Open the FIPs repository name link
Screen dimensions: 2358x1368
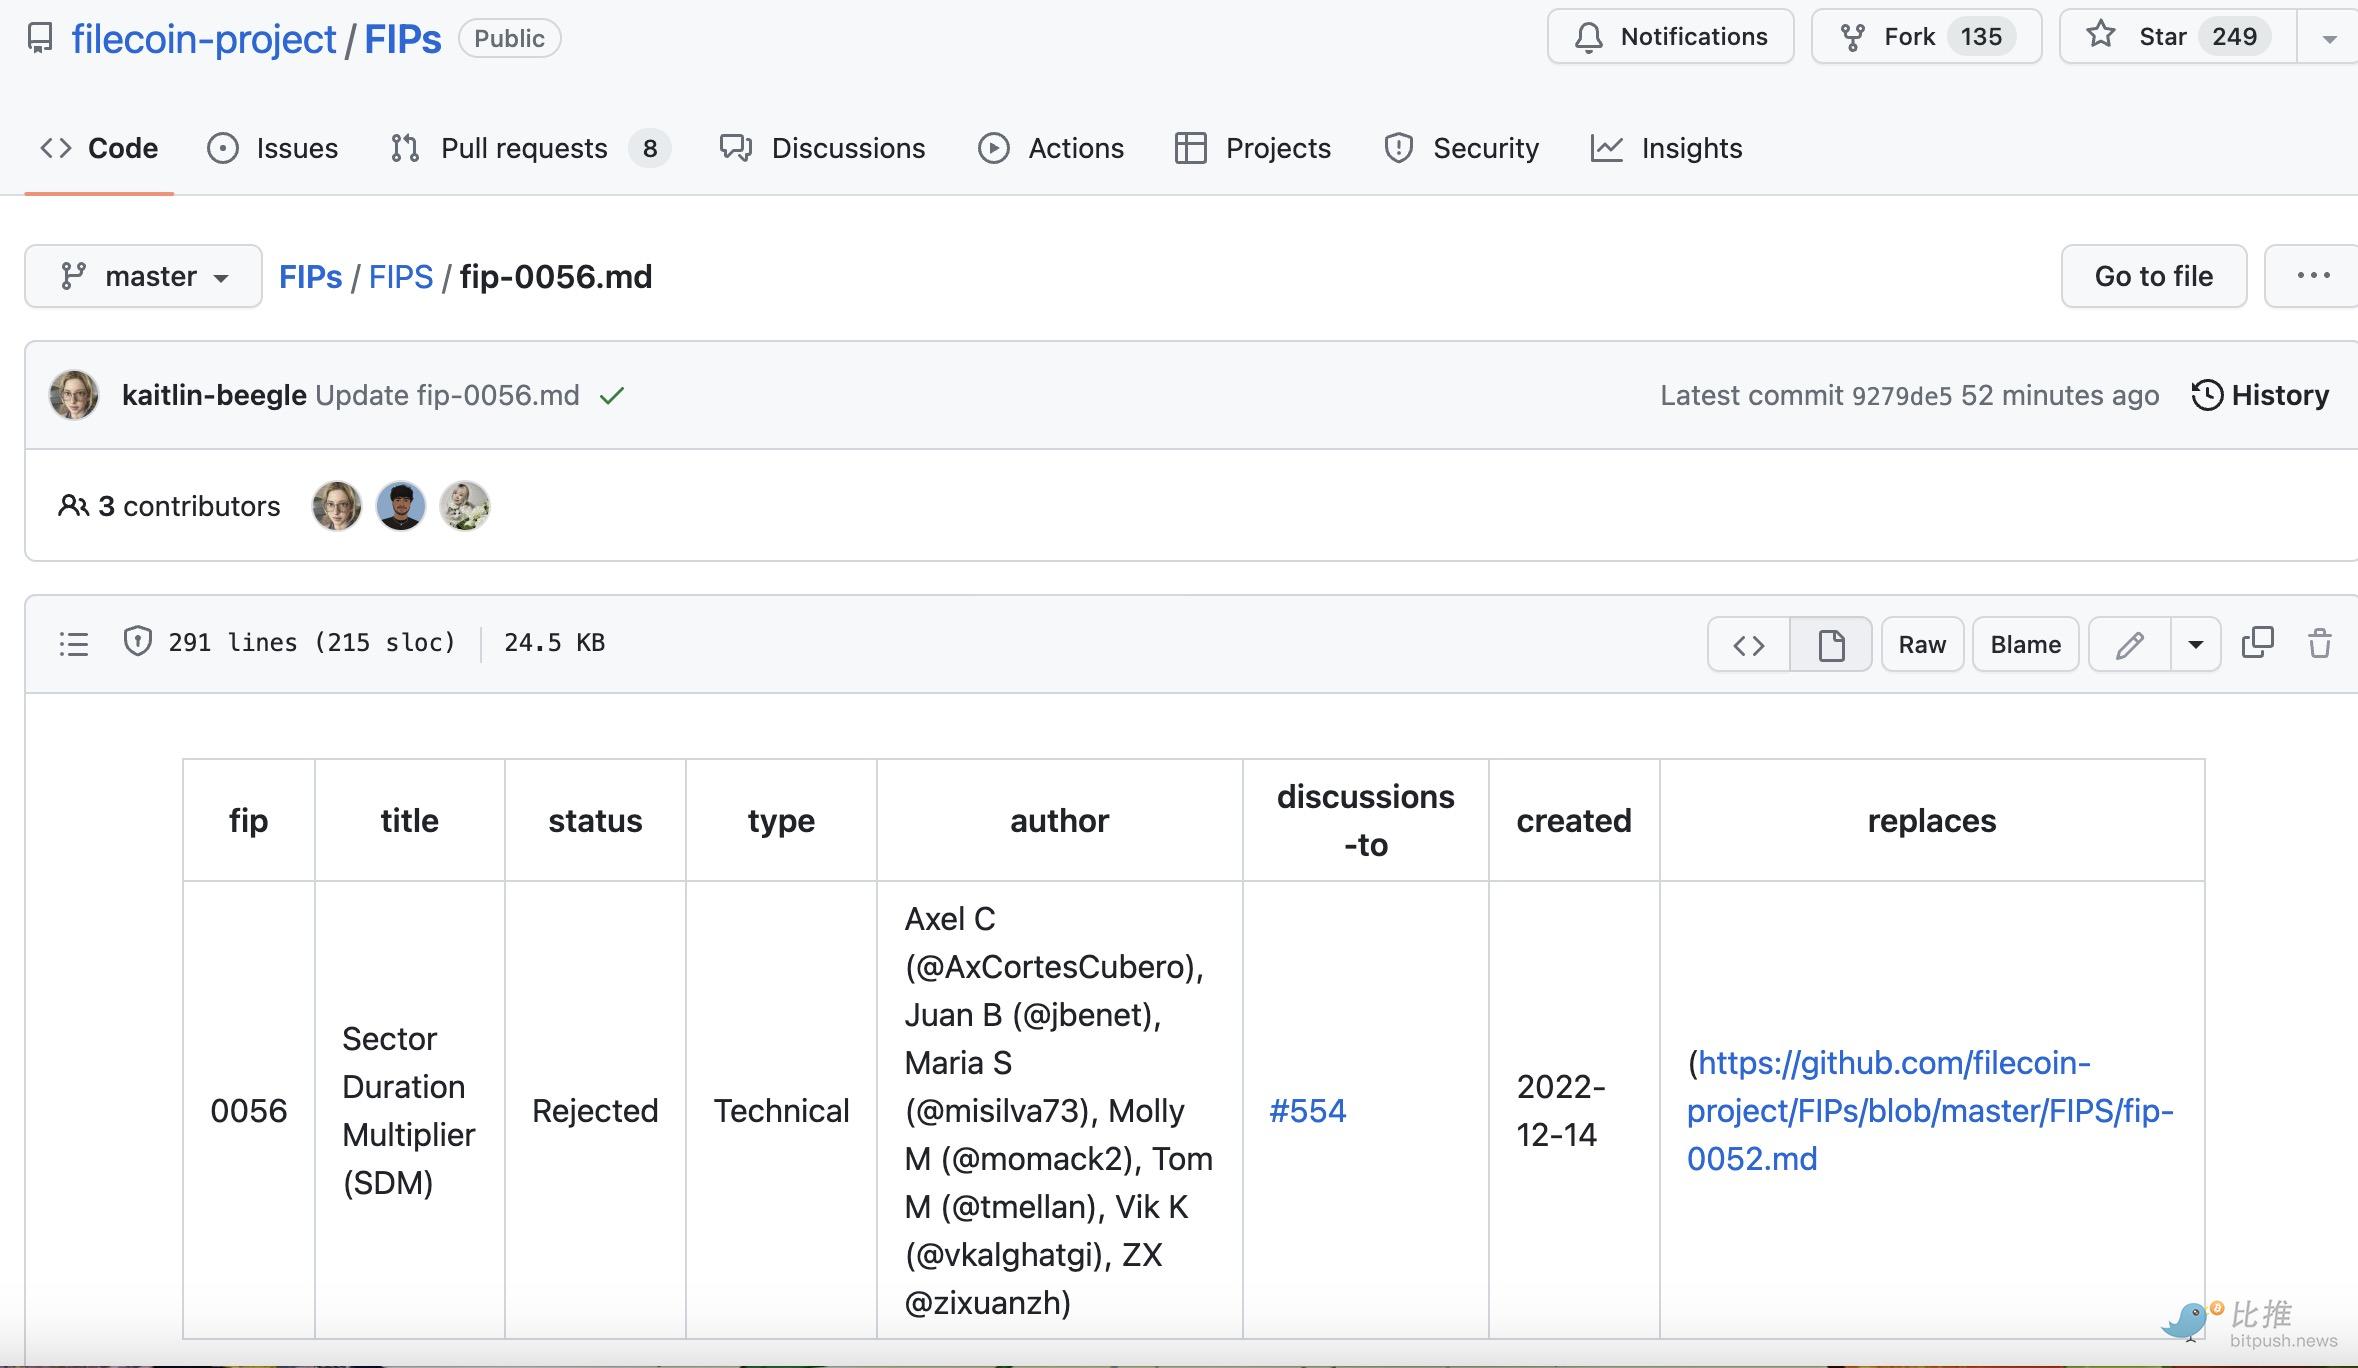[x=402, y=39]
